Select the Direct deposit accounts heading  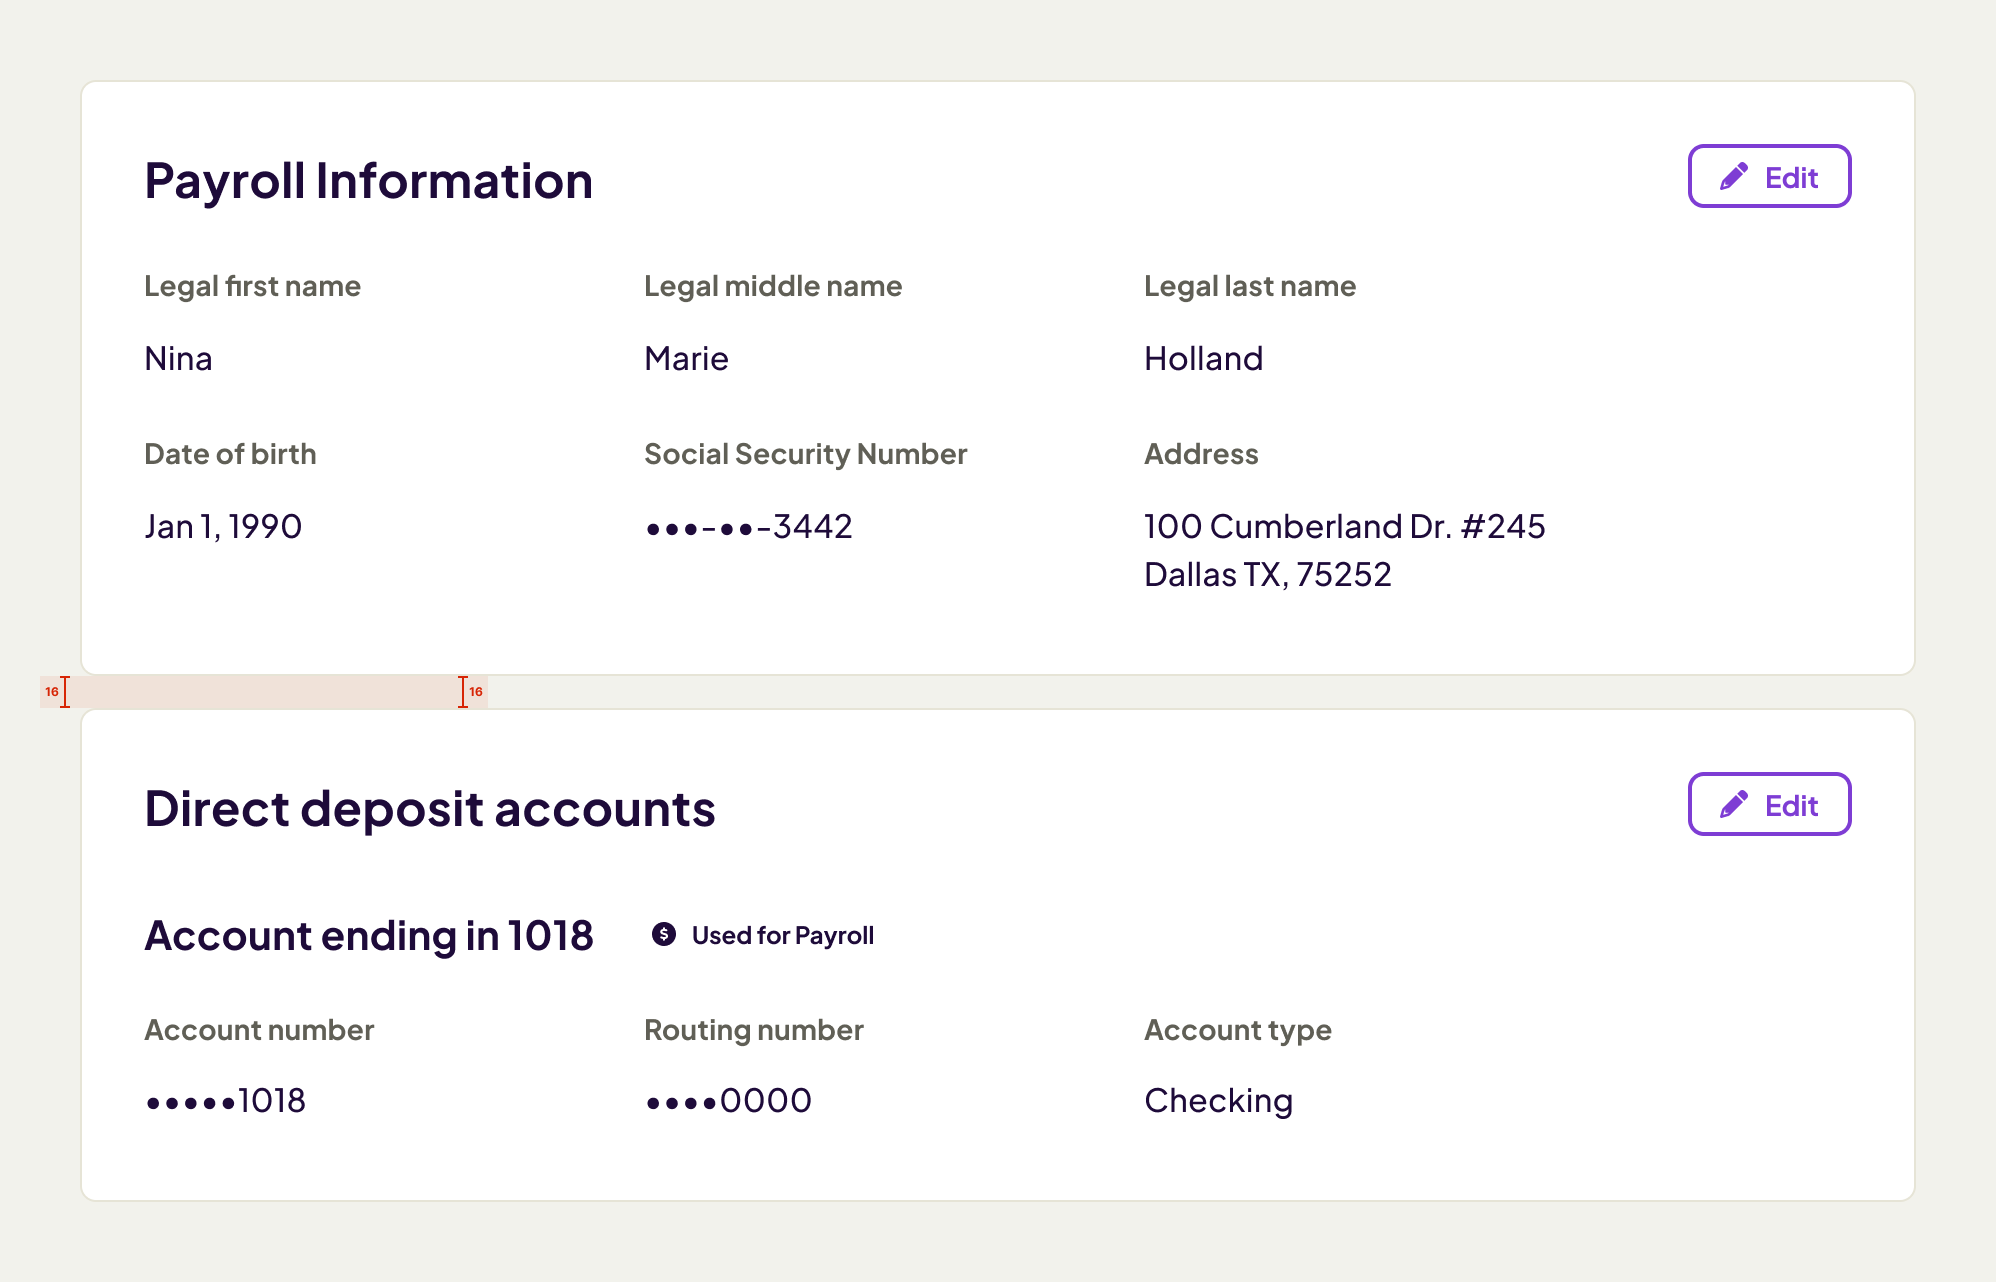click(430, 809)
